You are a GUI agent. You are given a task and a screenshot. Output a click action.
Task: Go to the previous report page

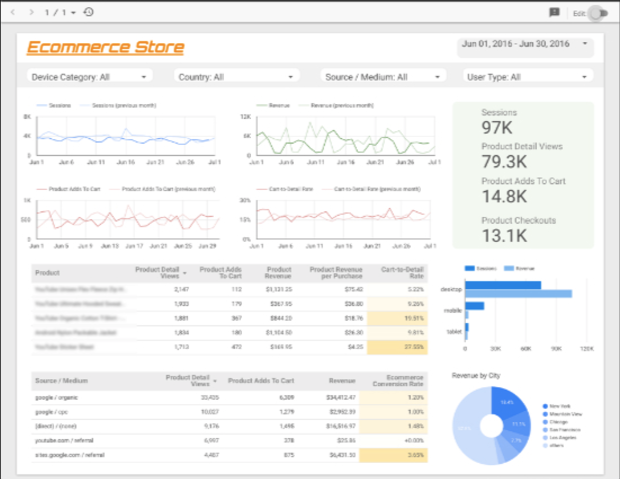(12, 12)
